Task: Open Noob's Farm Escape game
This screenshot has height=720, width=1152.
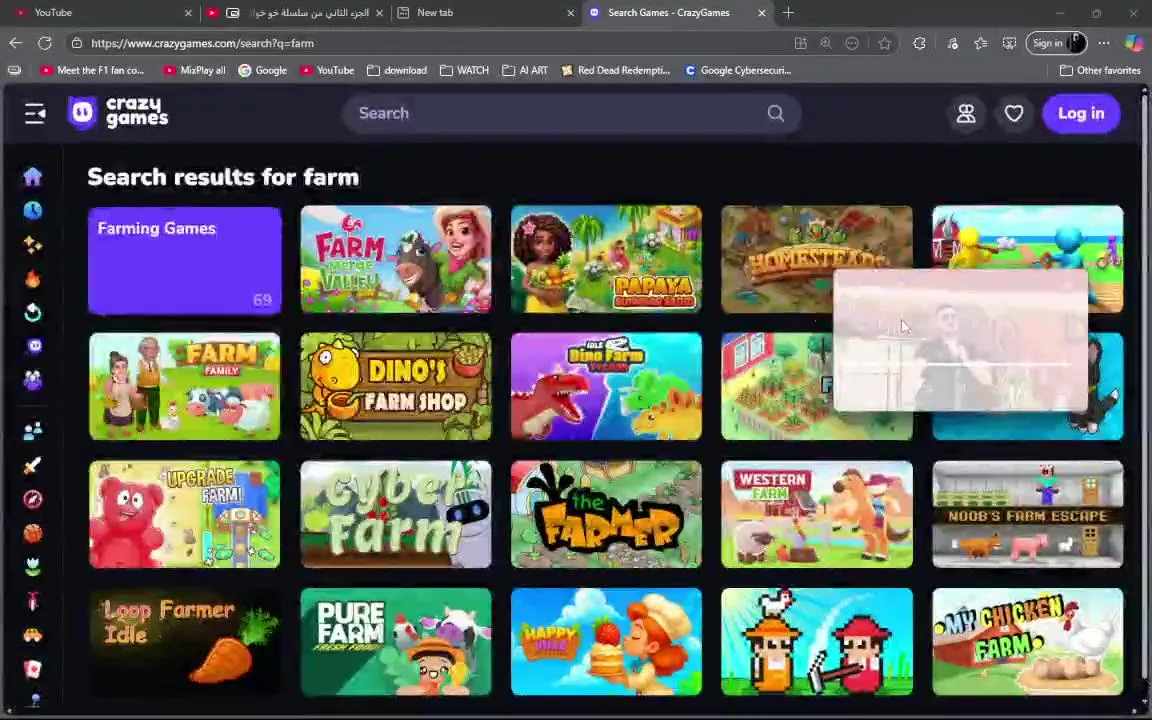Action: (x=1028, y=514)
